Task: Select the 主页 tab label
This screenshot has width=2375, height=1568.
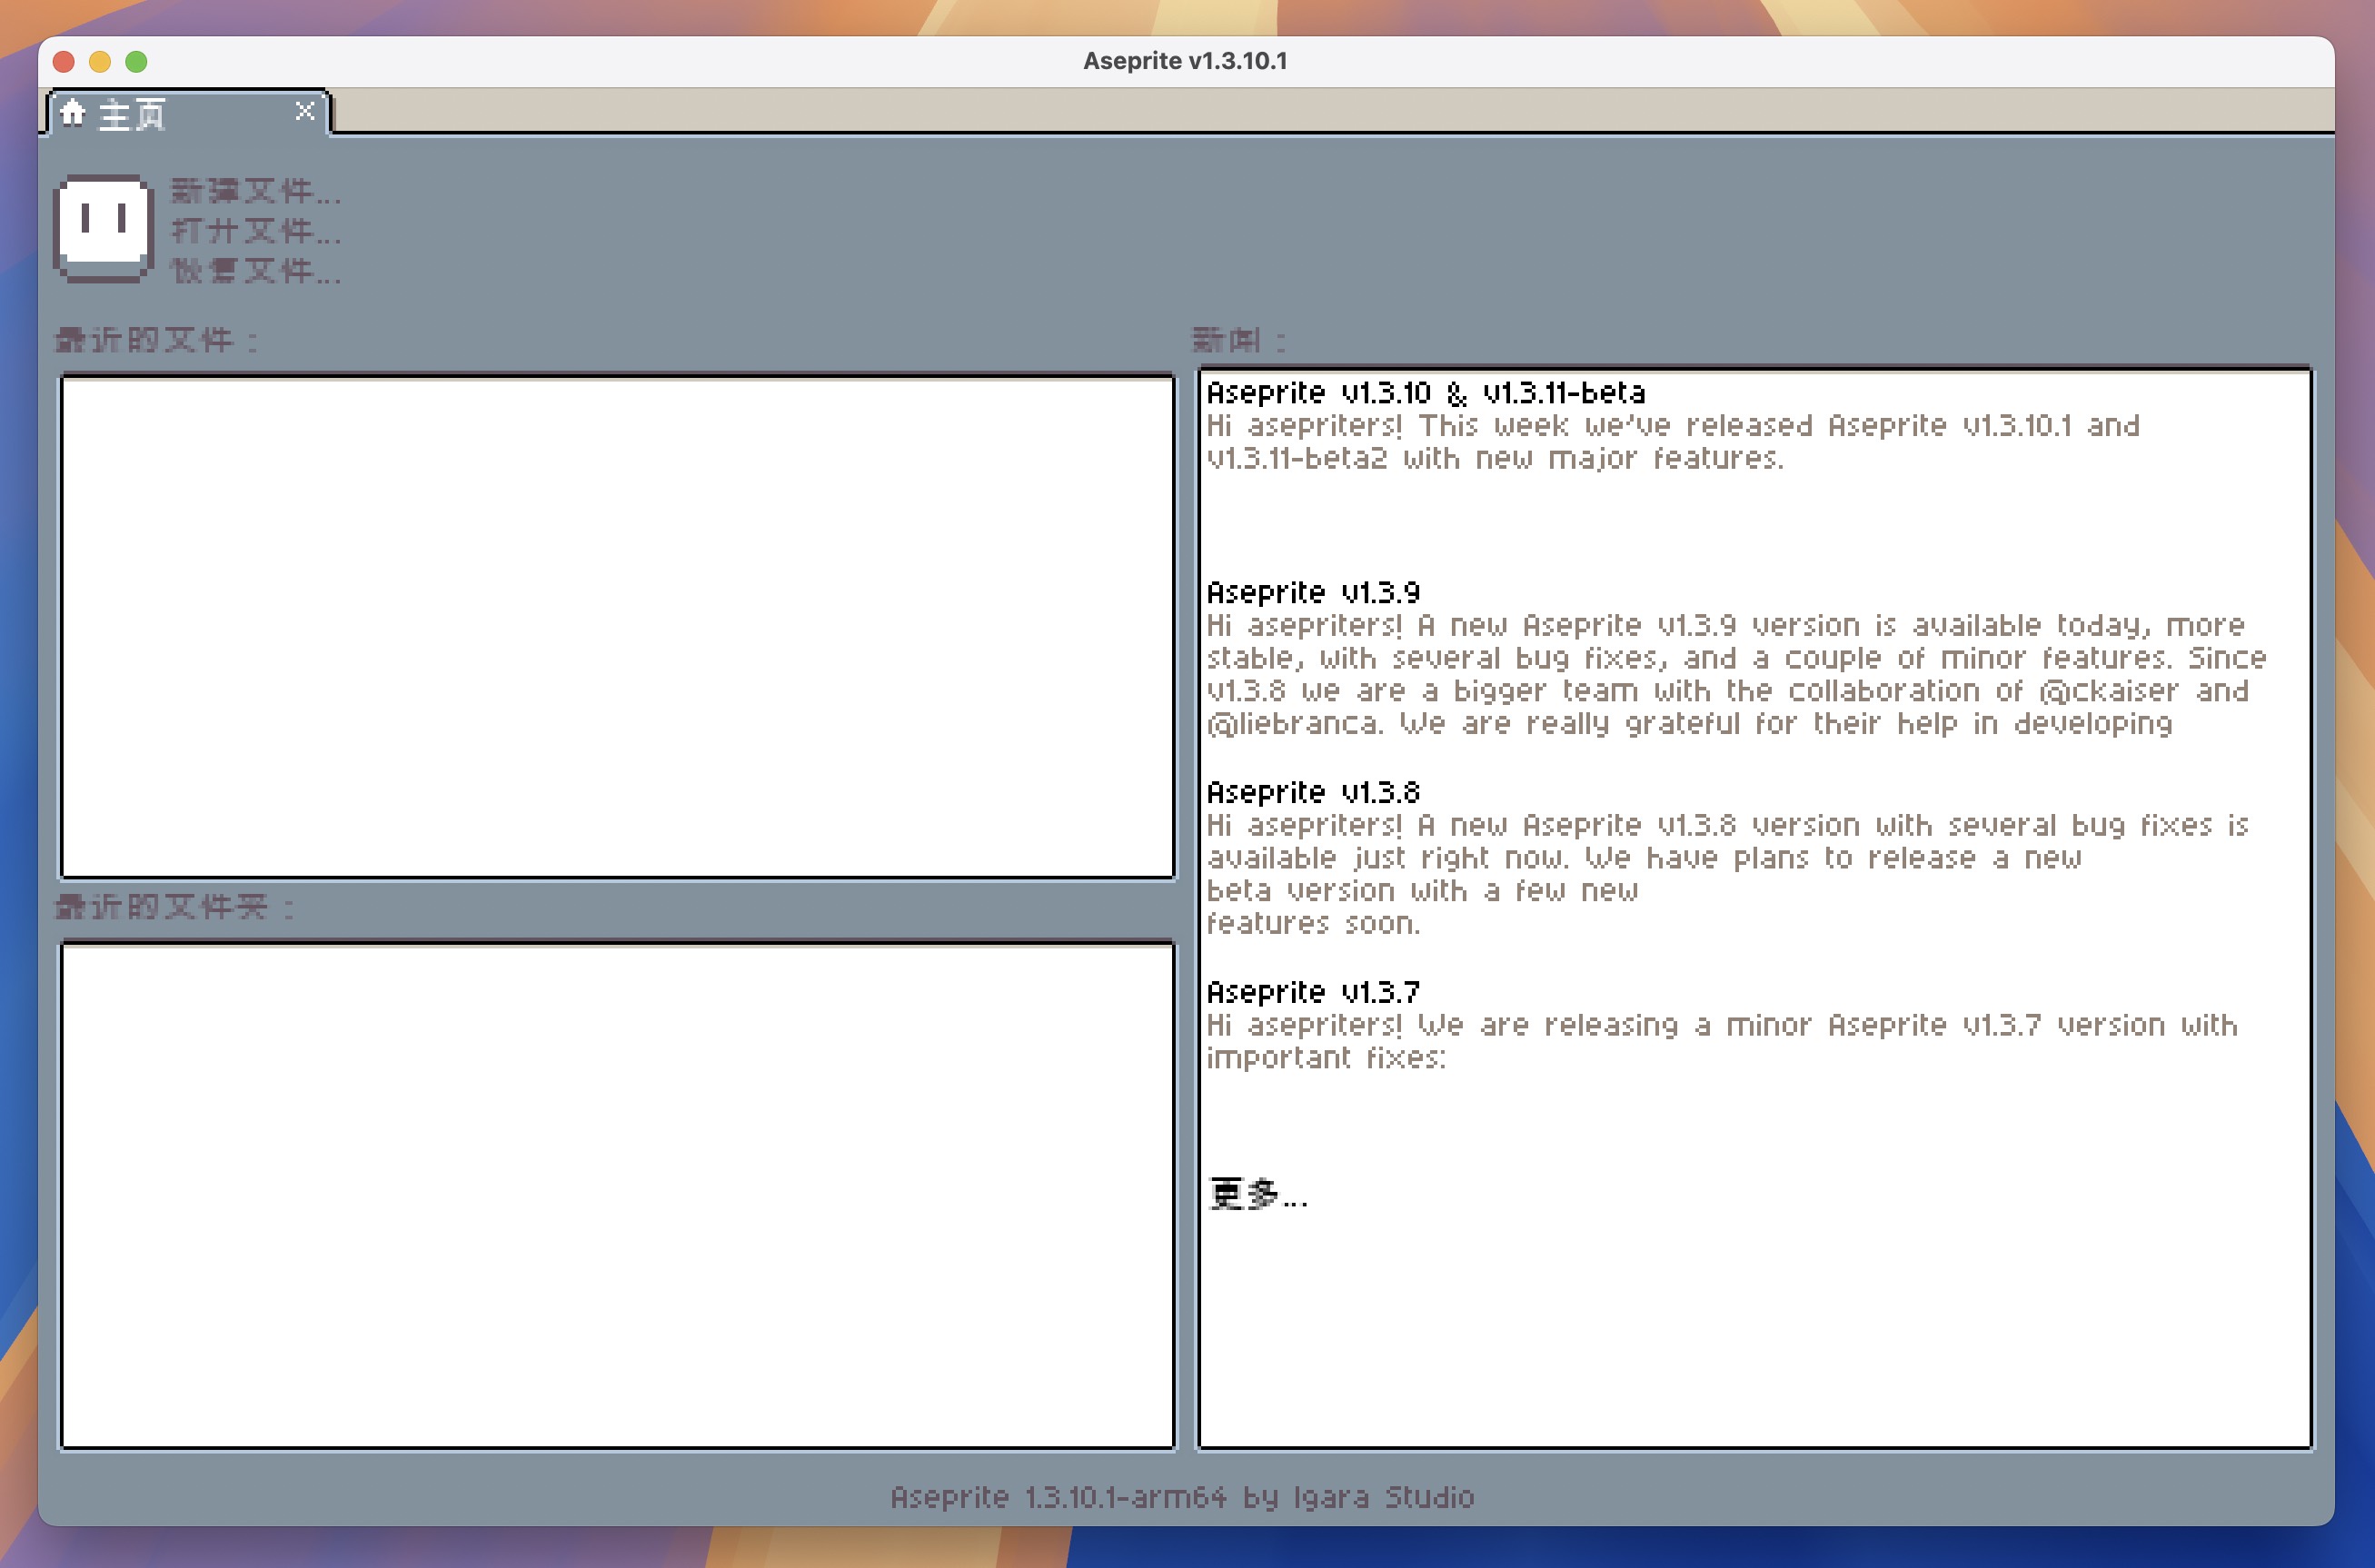Action: click(132, 114)
